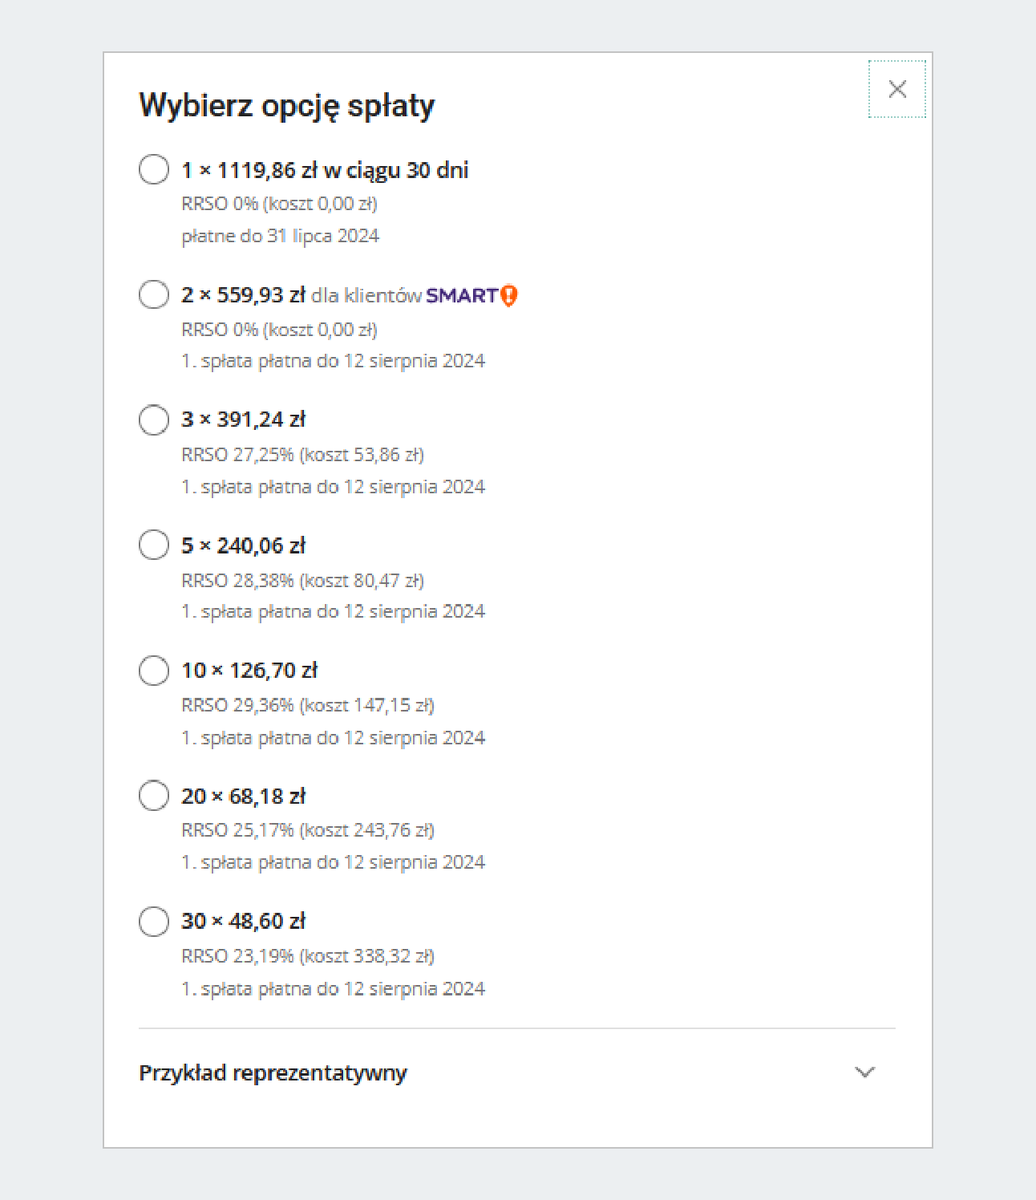Select the 5 × 240,06 zł installment plan
Image resolution: width=1036 pixels, height=1200 pixels.
(x=153, y=544)
